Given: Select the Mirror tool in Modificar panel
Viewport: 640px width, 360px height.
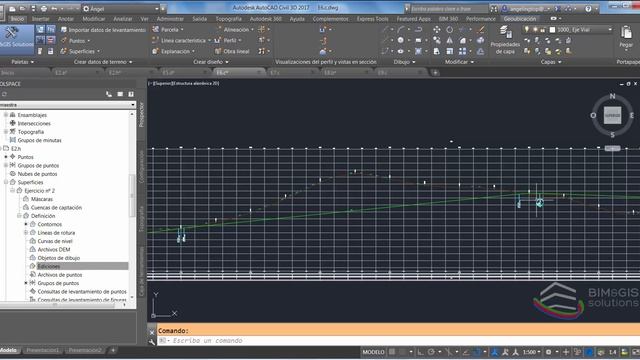Looking at the screenshot, I should [449, 40].
